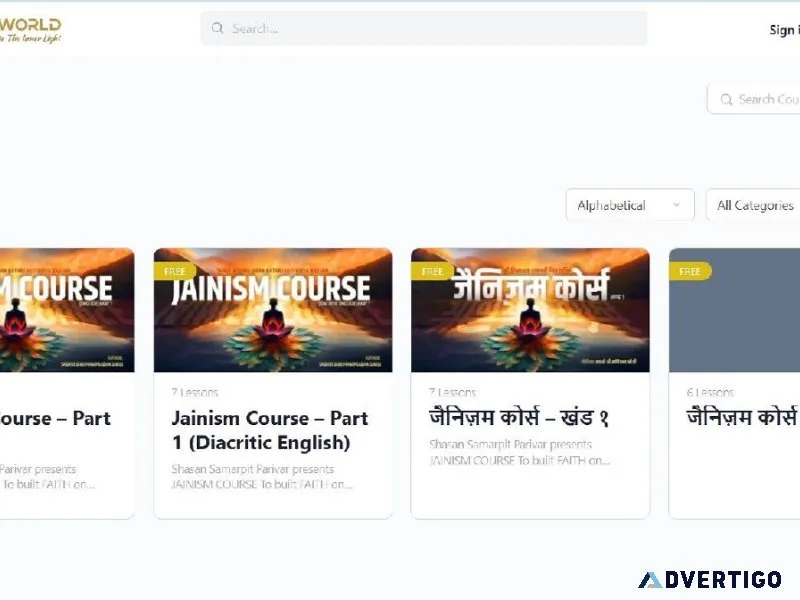Focus the top Search input field
Viewport: 800px width, 600px height.
pos(424,29)
